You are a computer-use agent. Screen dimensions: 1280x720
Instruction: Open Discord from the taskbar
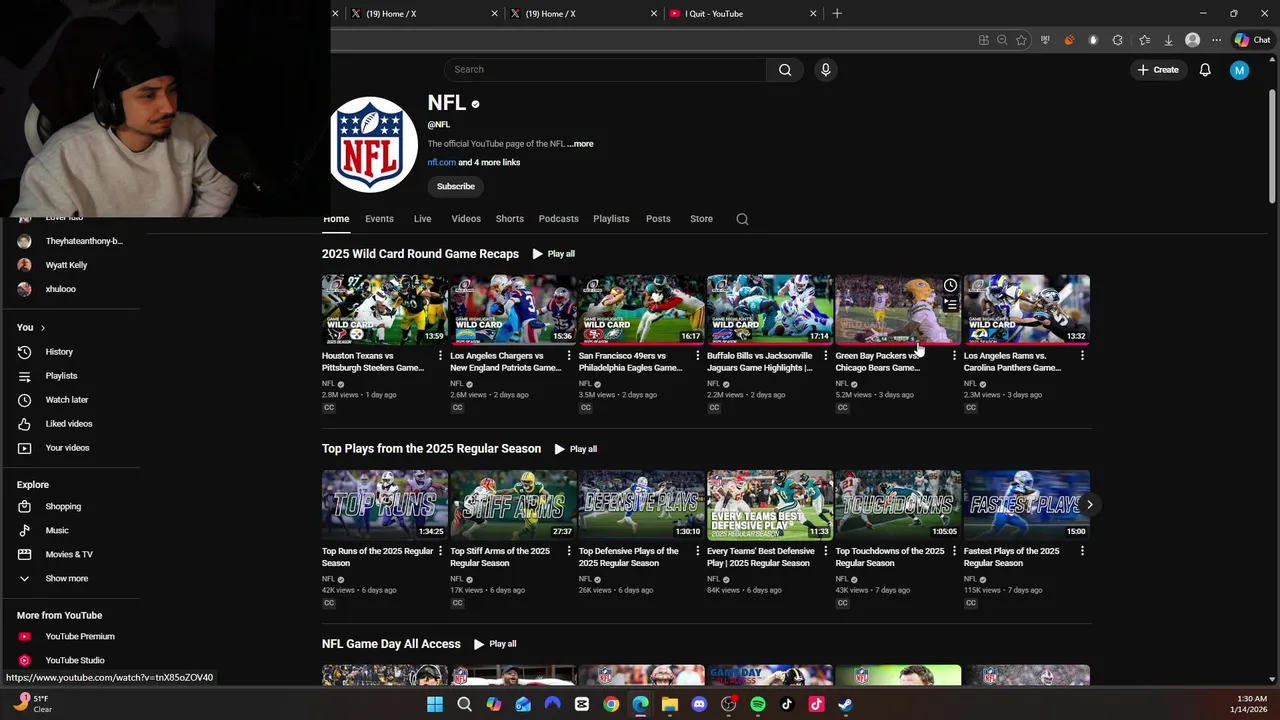[x=699, y=704]
